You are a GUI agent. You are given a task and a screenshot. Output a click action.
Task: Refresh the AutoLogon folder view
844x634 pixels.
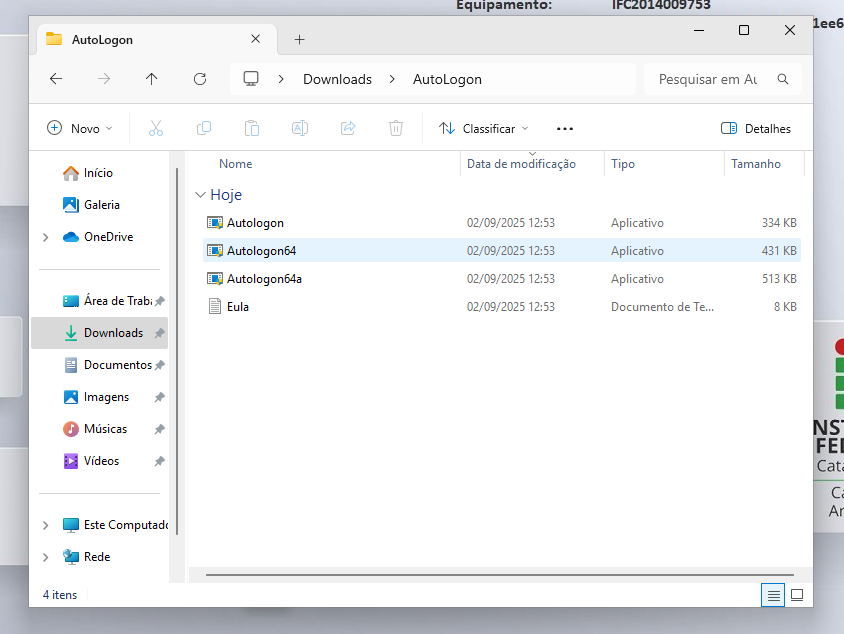200,79
